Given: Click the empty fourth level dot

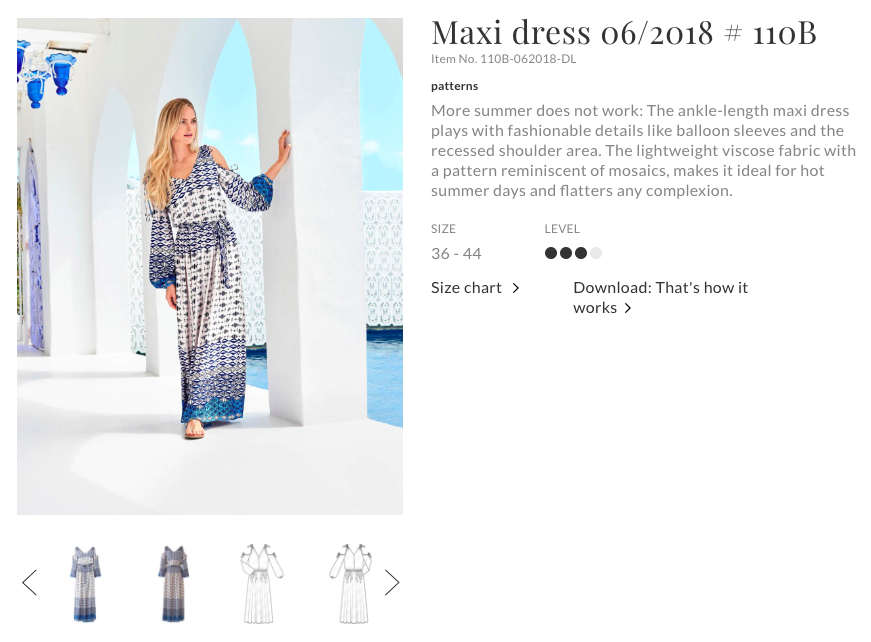Looking at the screenshot, I should [x=596, y=253].
